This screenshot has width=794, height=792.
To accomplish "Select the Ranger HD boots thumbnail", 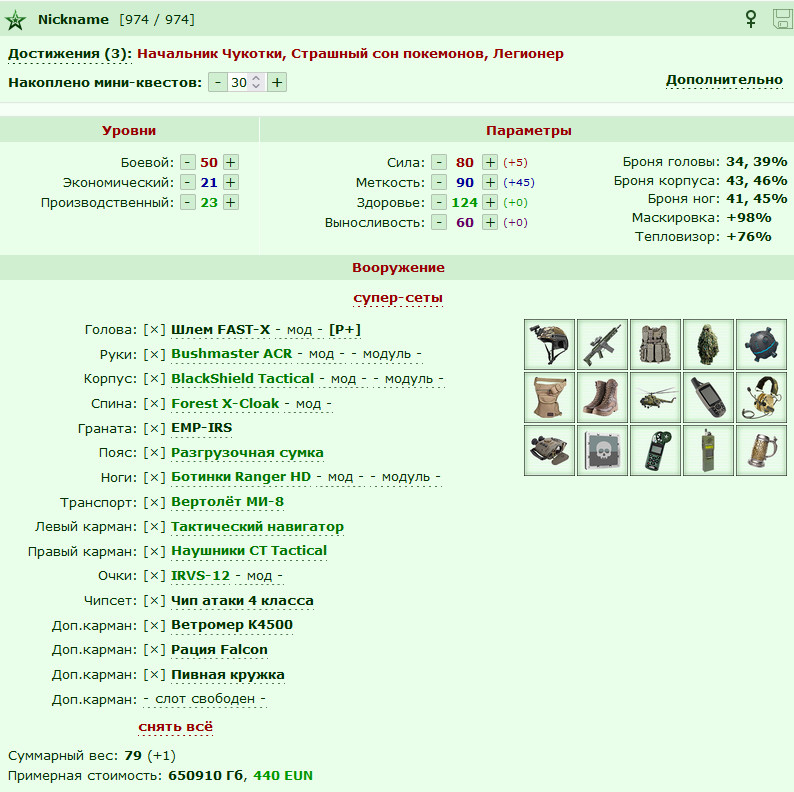I will [x=603, y=398].
